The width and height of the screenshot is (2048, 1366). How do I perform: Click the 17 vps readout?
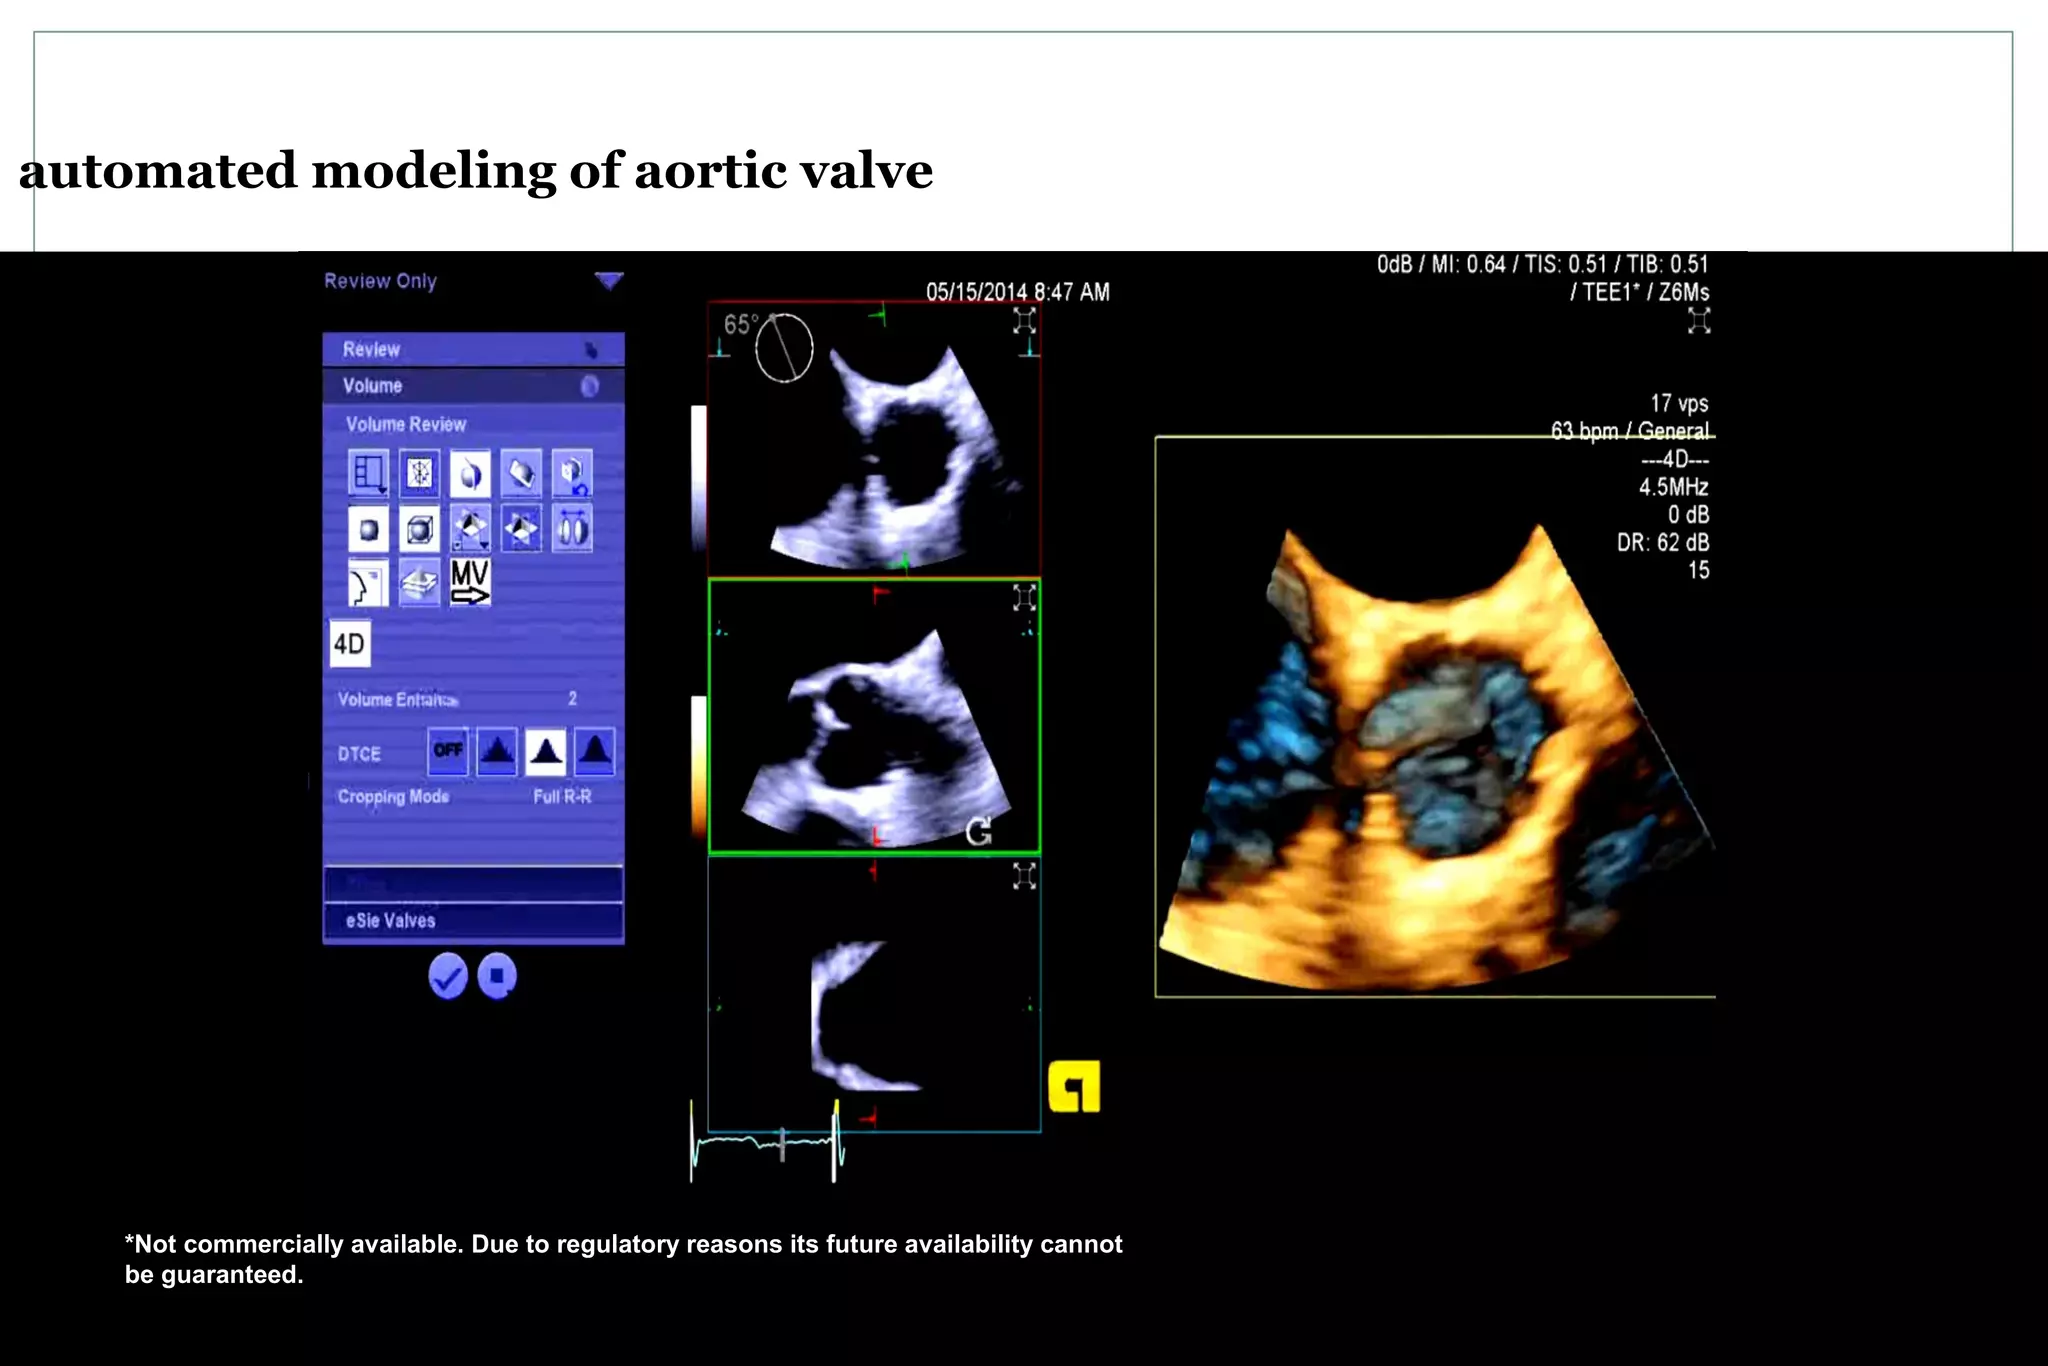point(1679,403)
